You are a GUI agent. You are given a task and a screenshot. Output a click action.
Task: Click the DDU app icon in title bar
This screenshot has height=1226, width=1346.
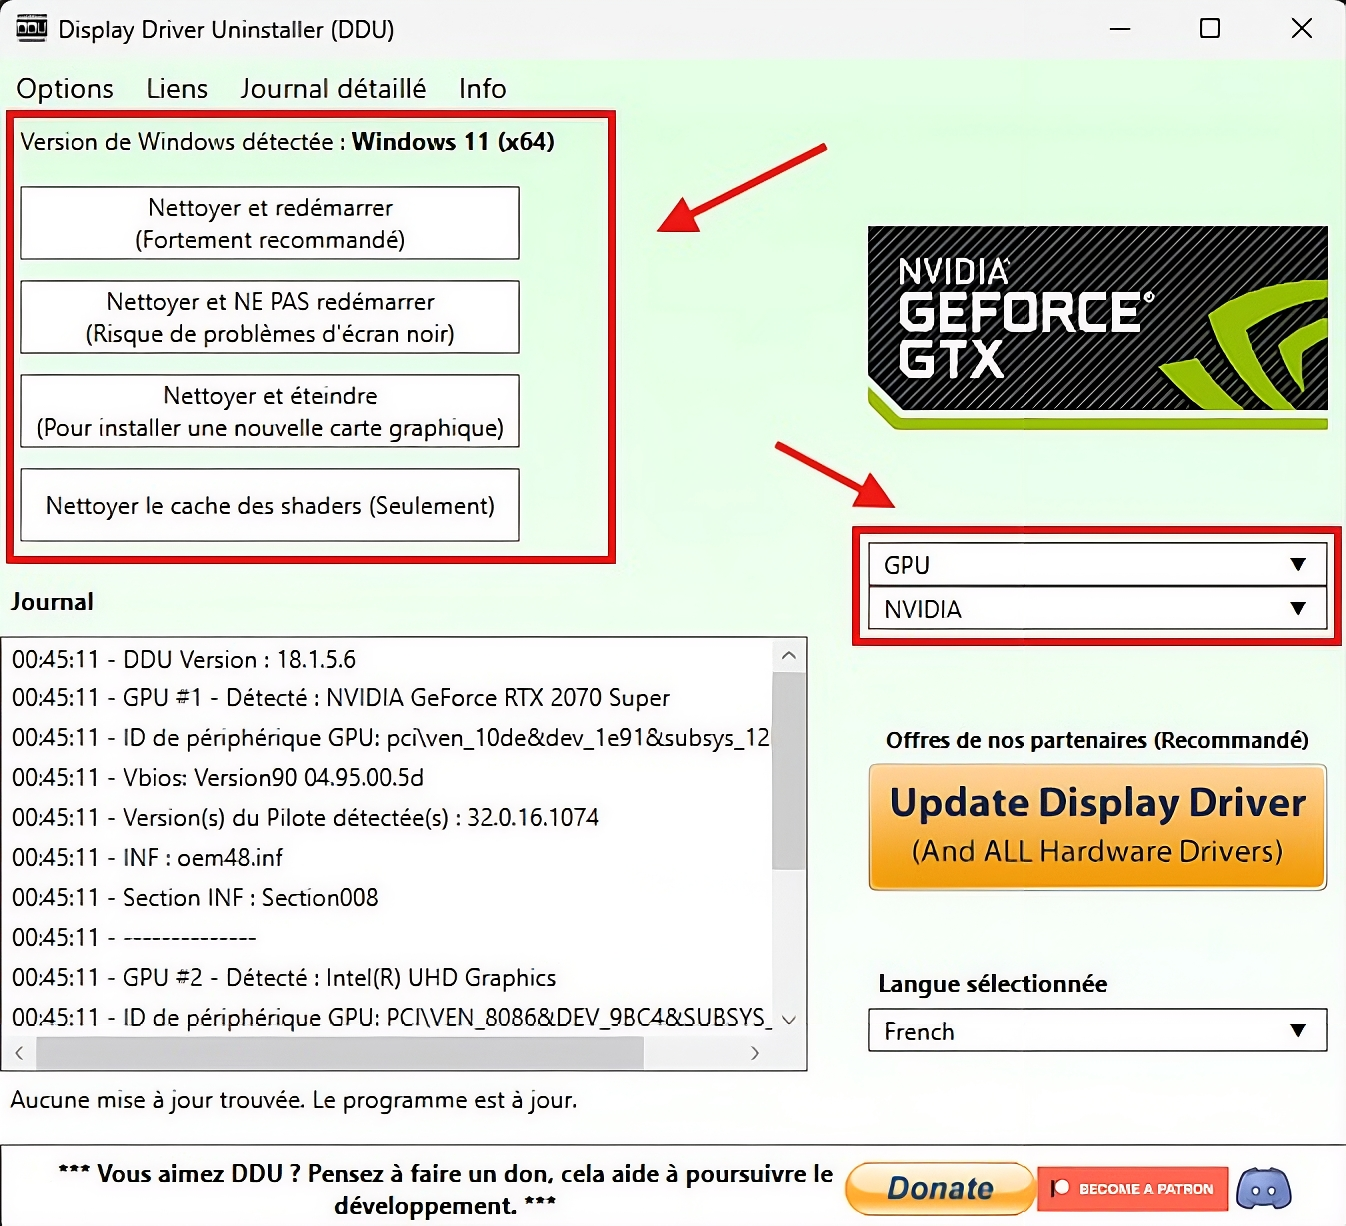[32, 28]
